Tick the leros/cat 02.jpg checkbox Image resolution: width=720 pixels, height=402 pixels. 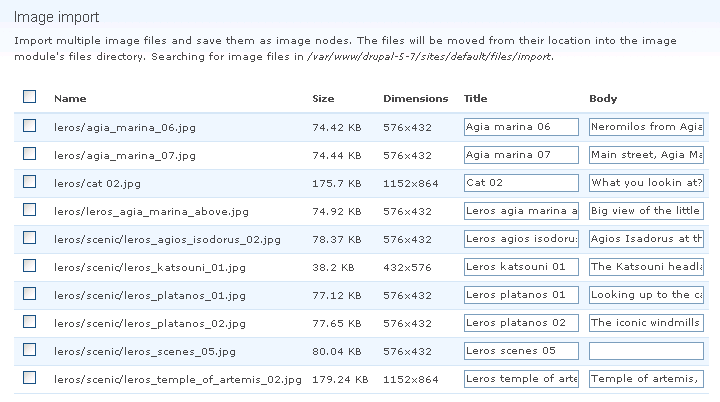[29, 182]
